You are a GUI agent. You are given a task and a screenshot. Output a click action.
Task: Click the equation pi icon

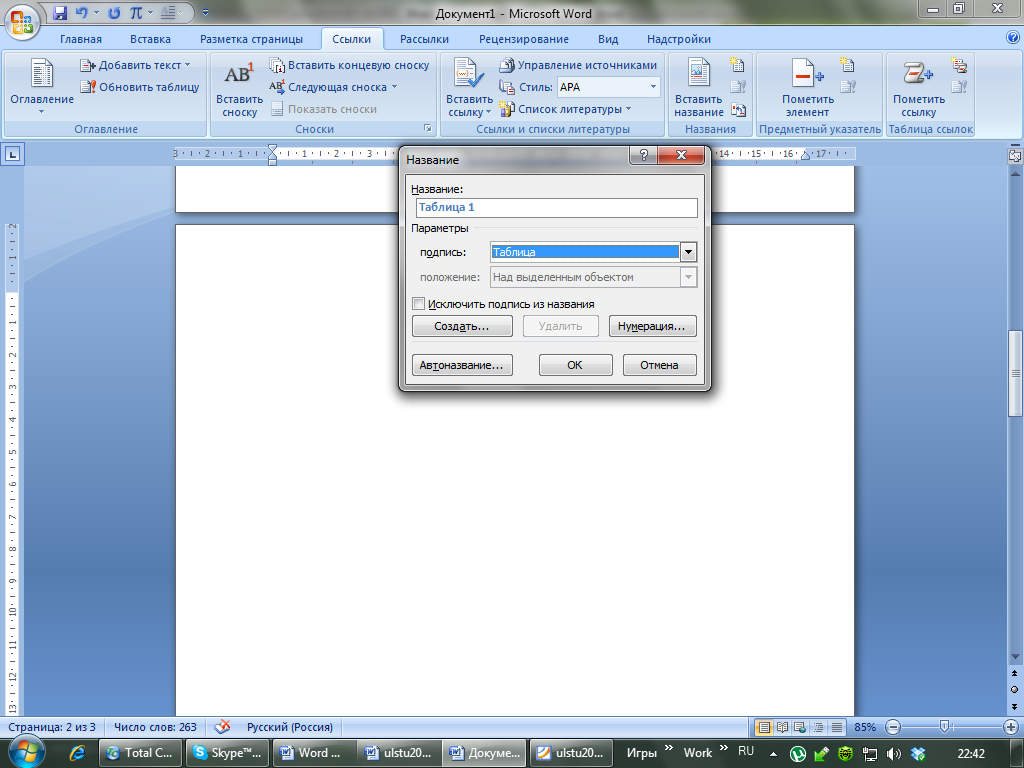(x=136, y=12)
